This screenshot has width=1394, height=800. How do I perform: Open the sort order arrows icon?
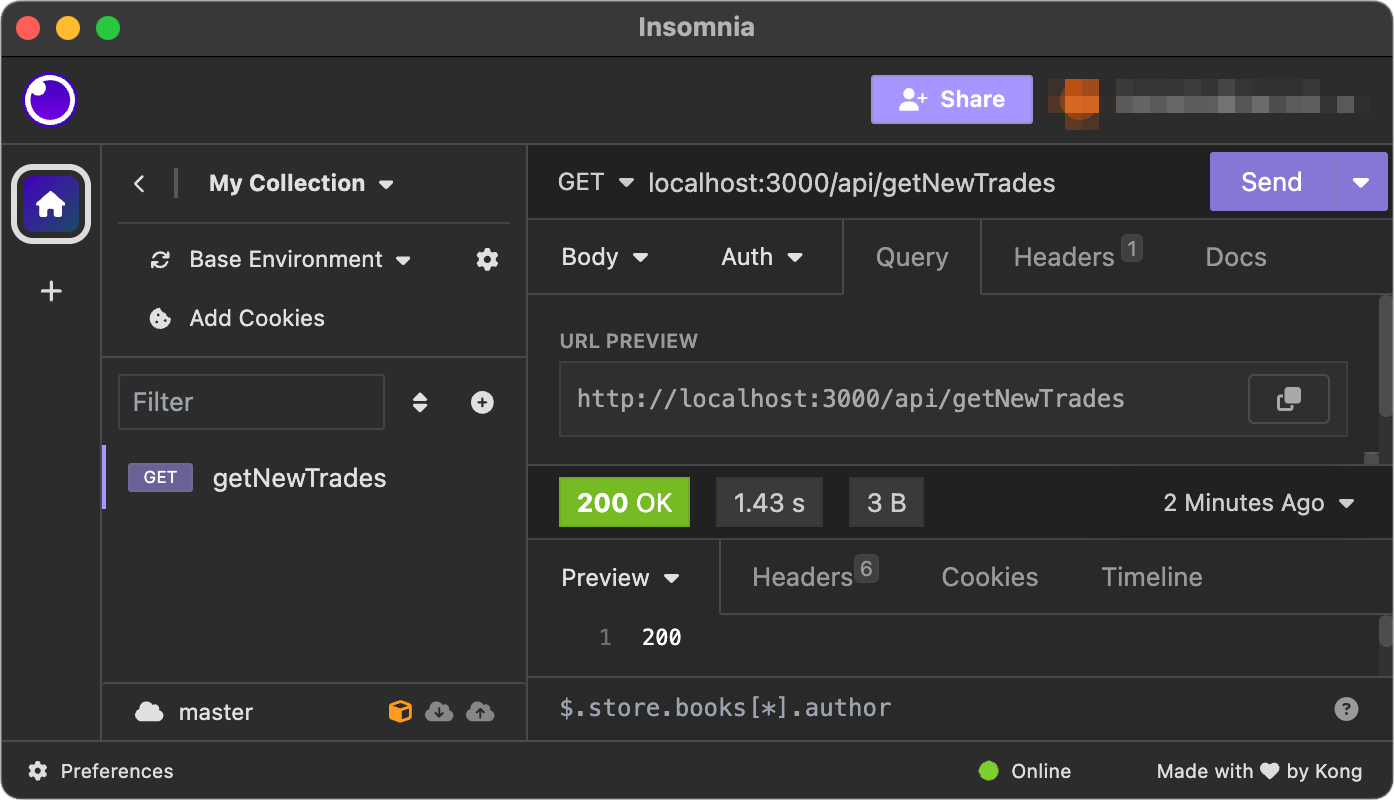coord(420,402)
